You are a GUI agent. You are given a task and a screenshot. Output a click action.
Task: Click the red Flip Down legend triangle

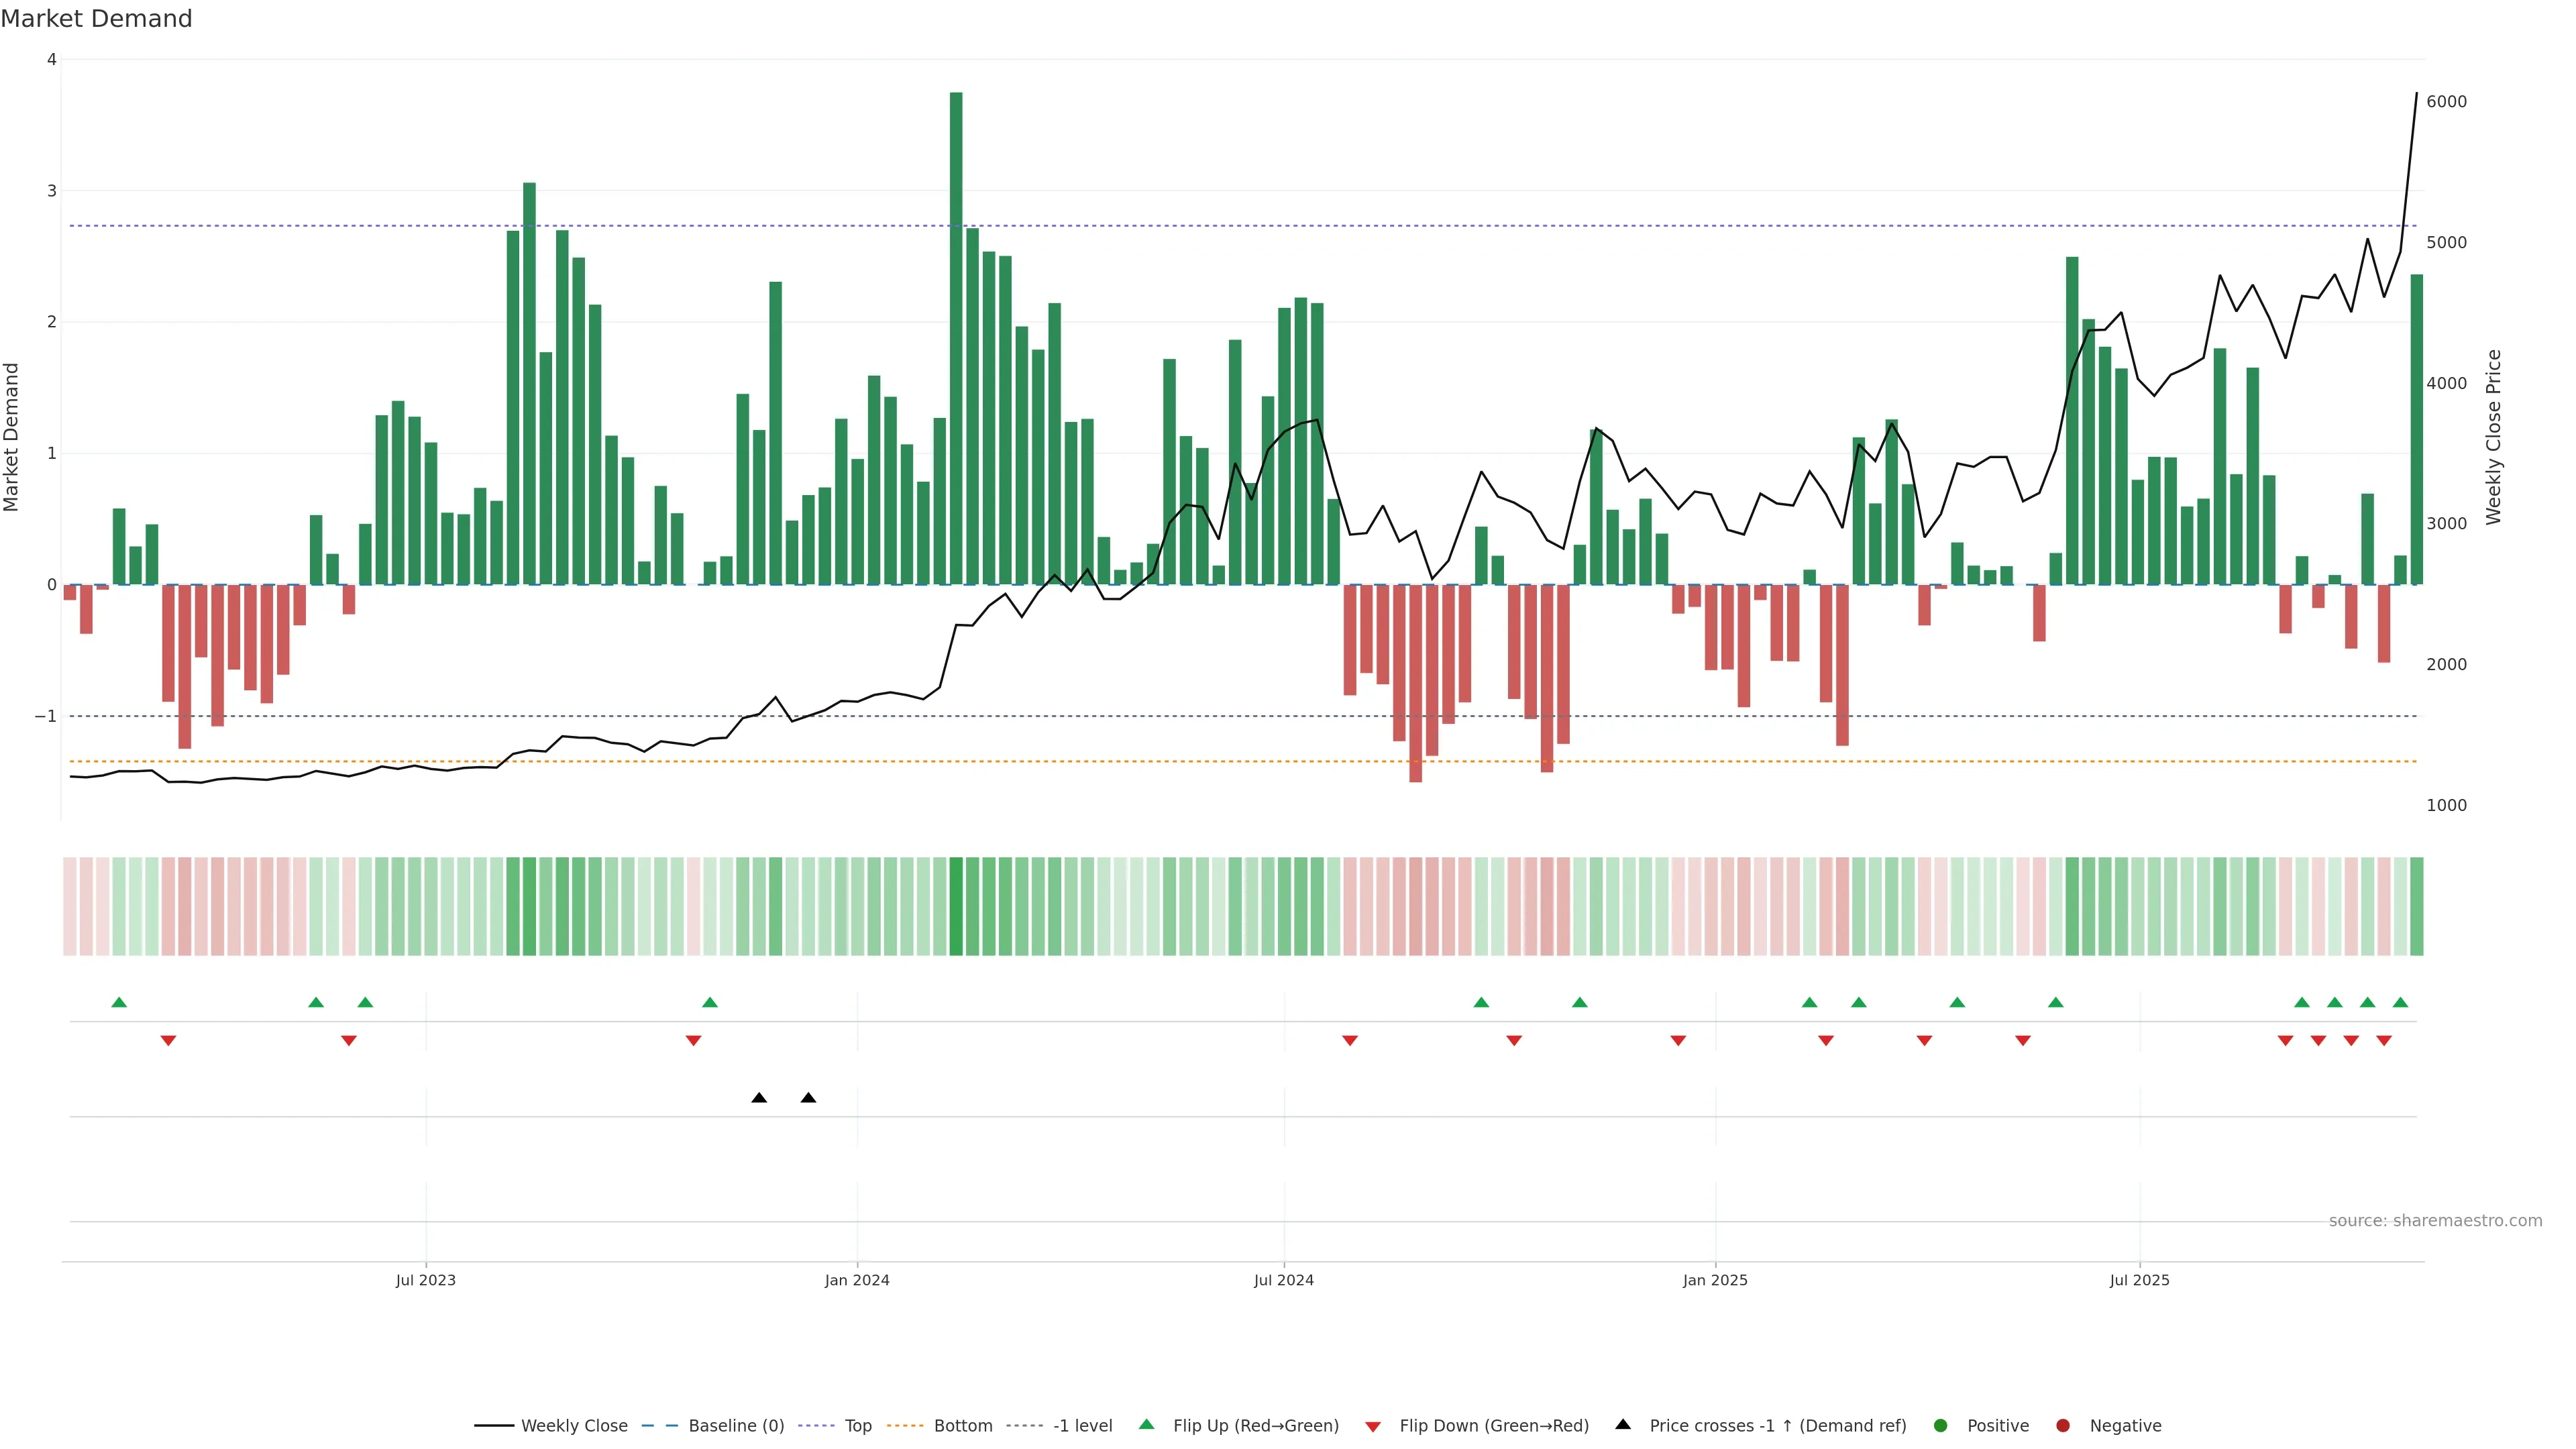coord(1373,1426)
